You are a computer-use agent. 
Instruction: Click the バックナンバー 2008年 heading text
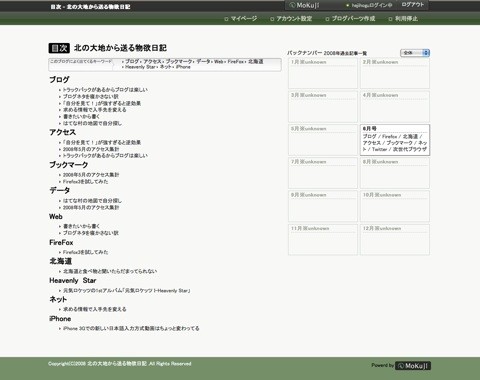[327, 53]
